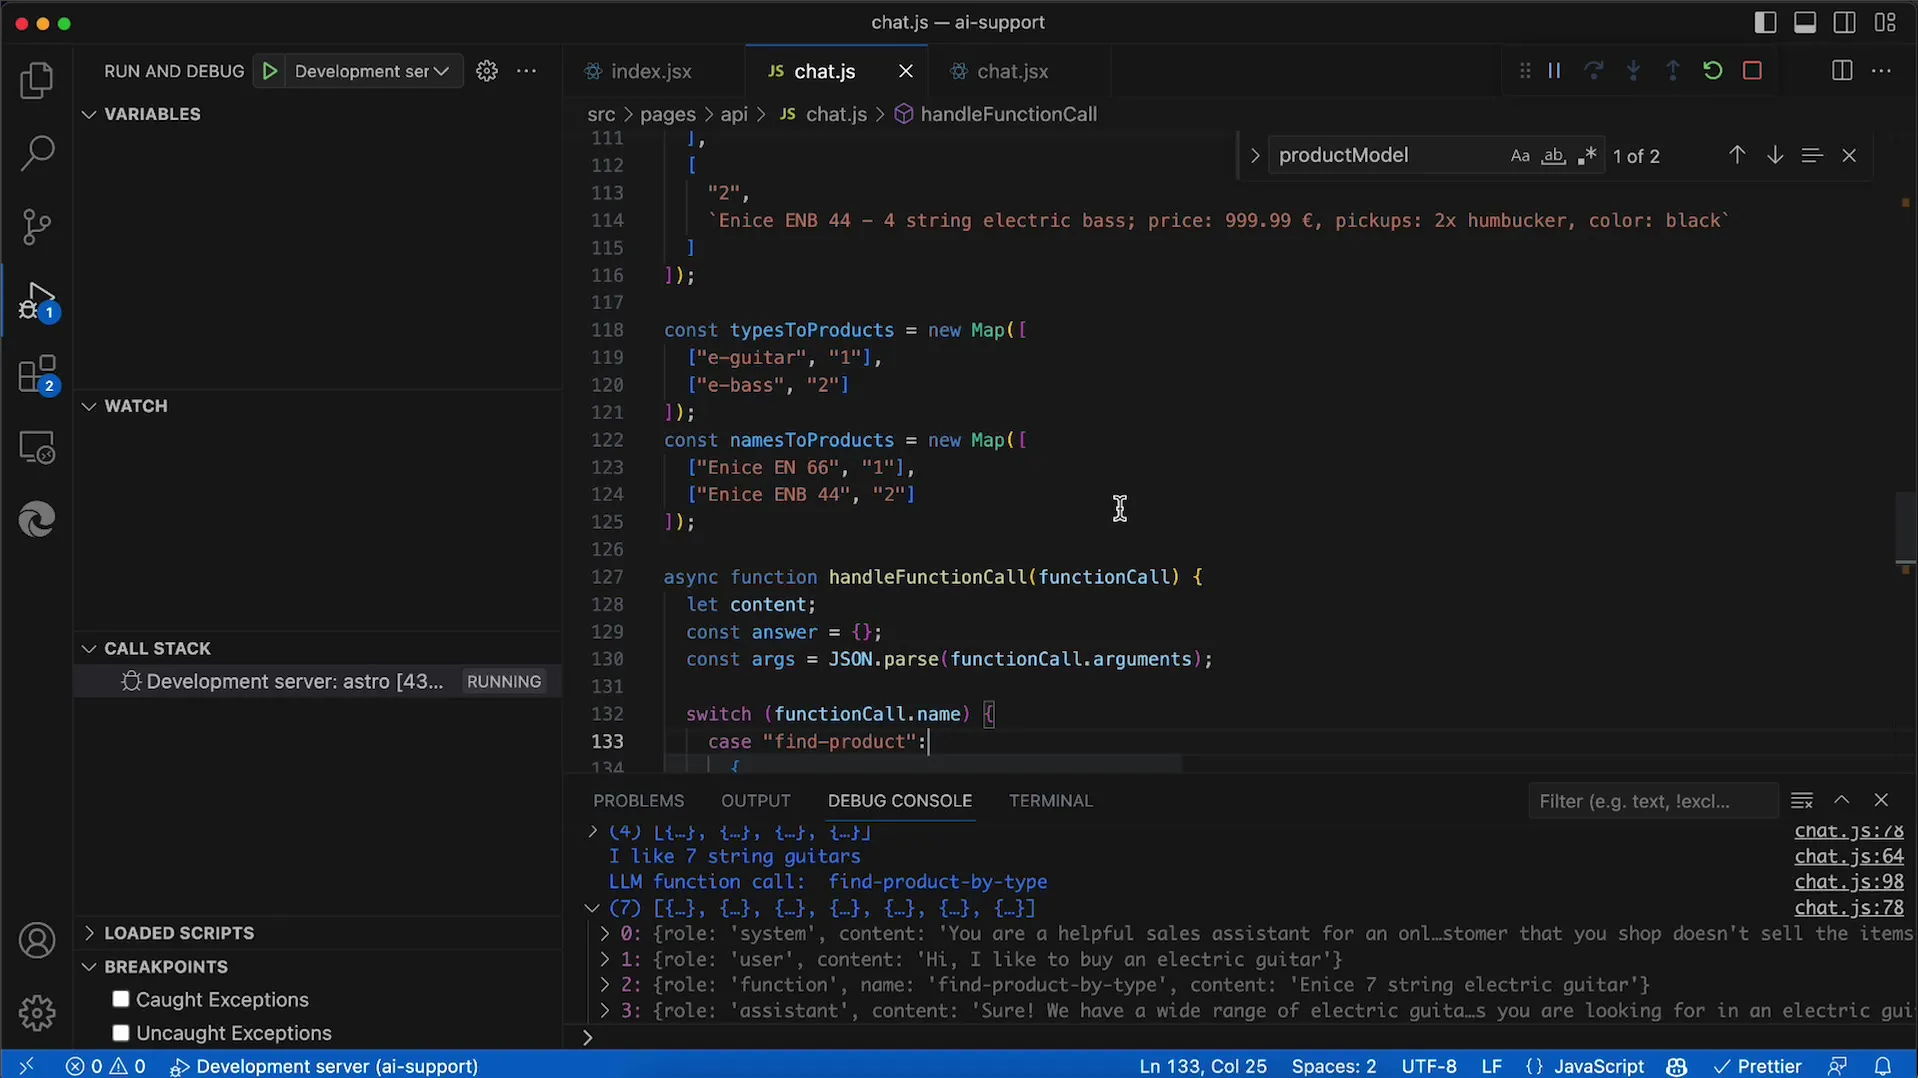The width and height of the screenshot is (1918, 1078).
Task: Toggle bottom panel layout icon
Action: click(x=1805, y=23)
